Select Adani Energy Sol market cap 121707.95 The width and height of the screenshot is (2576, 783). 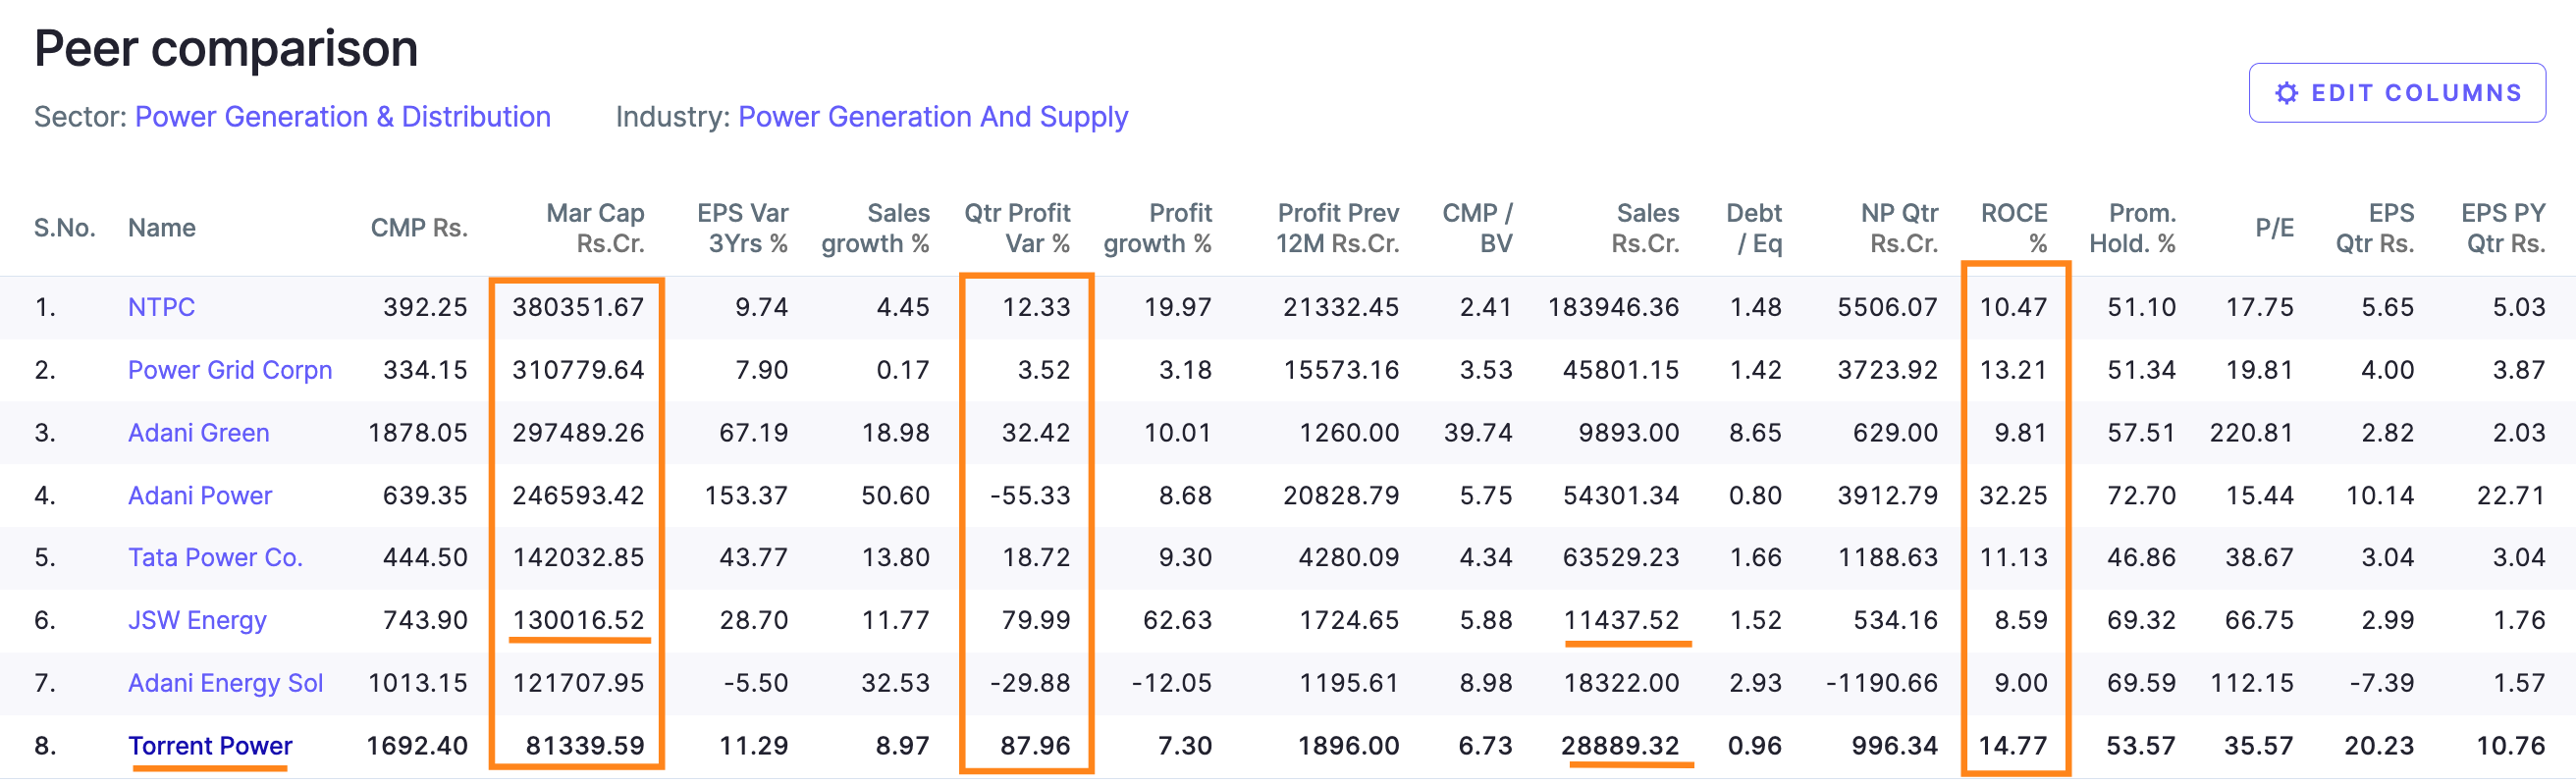click(x=578, y=684)
